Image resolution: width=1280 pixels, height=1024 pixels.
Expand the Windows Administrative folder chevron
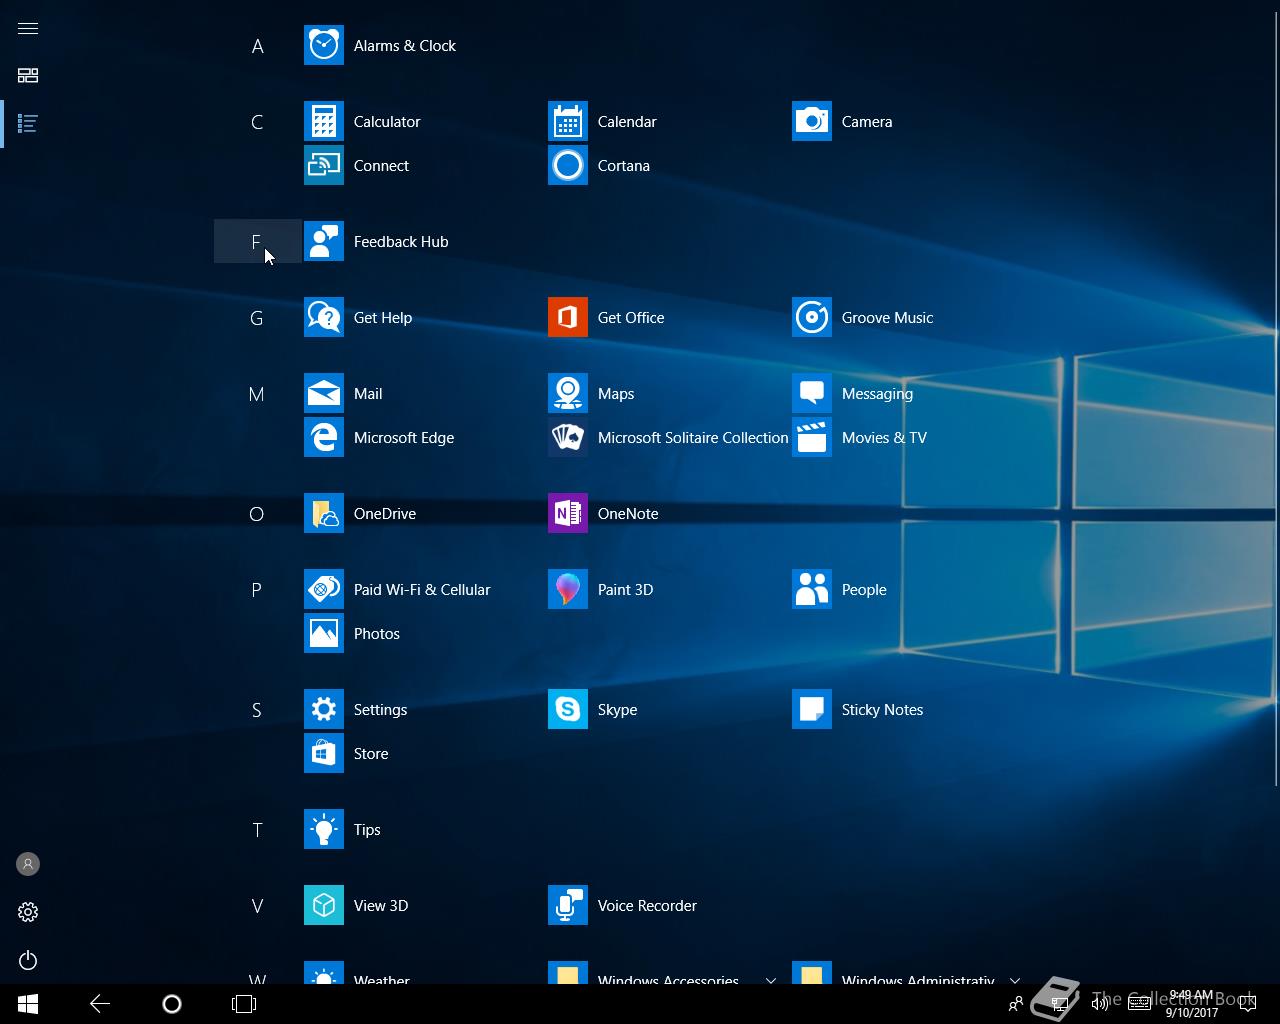tap(1015, 981)
